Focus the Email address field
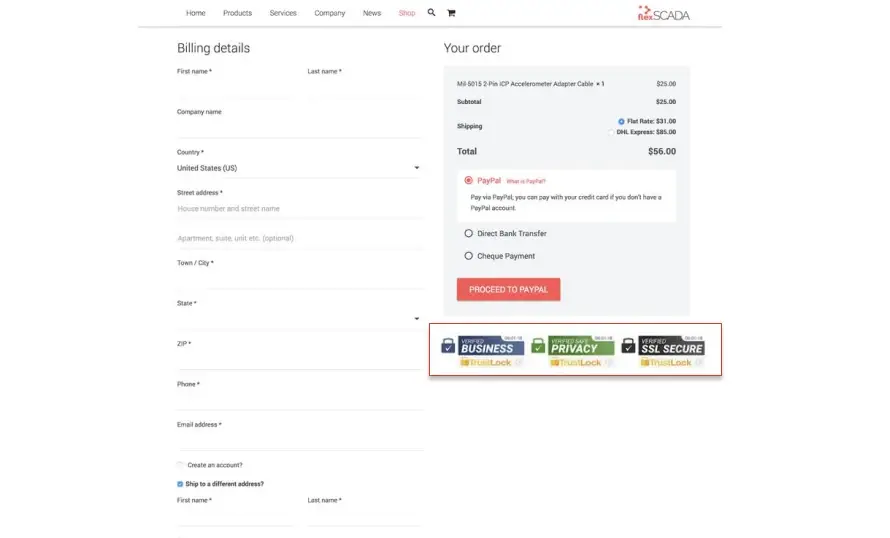Viewport: 890px width, 538px height. 299,440
